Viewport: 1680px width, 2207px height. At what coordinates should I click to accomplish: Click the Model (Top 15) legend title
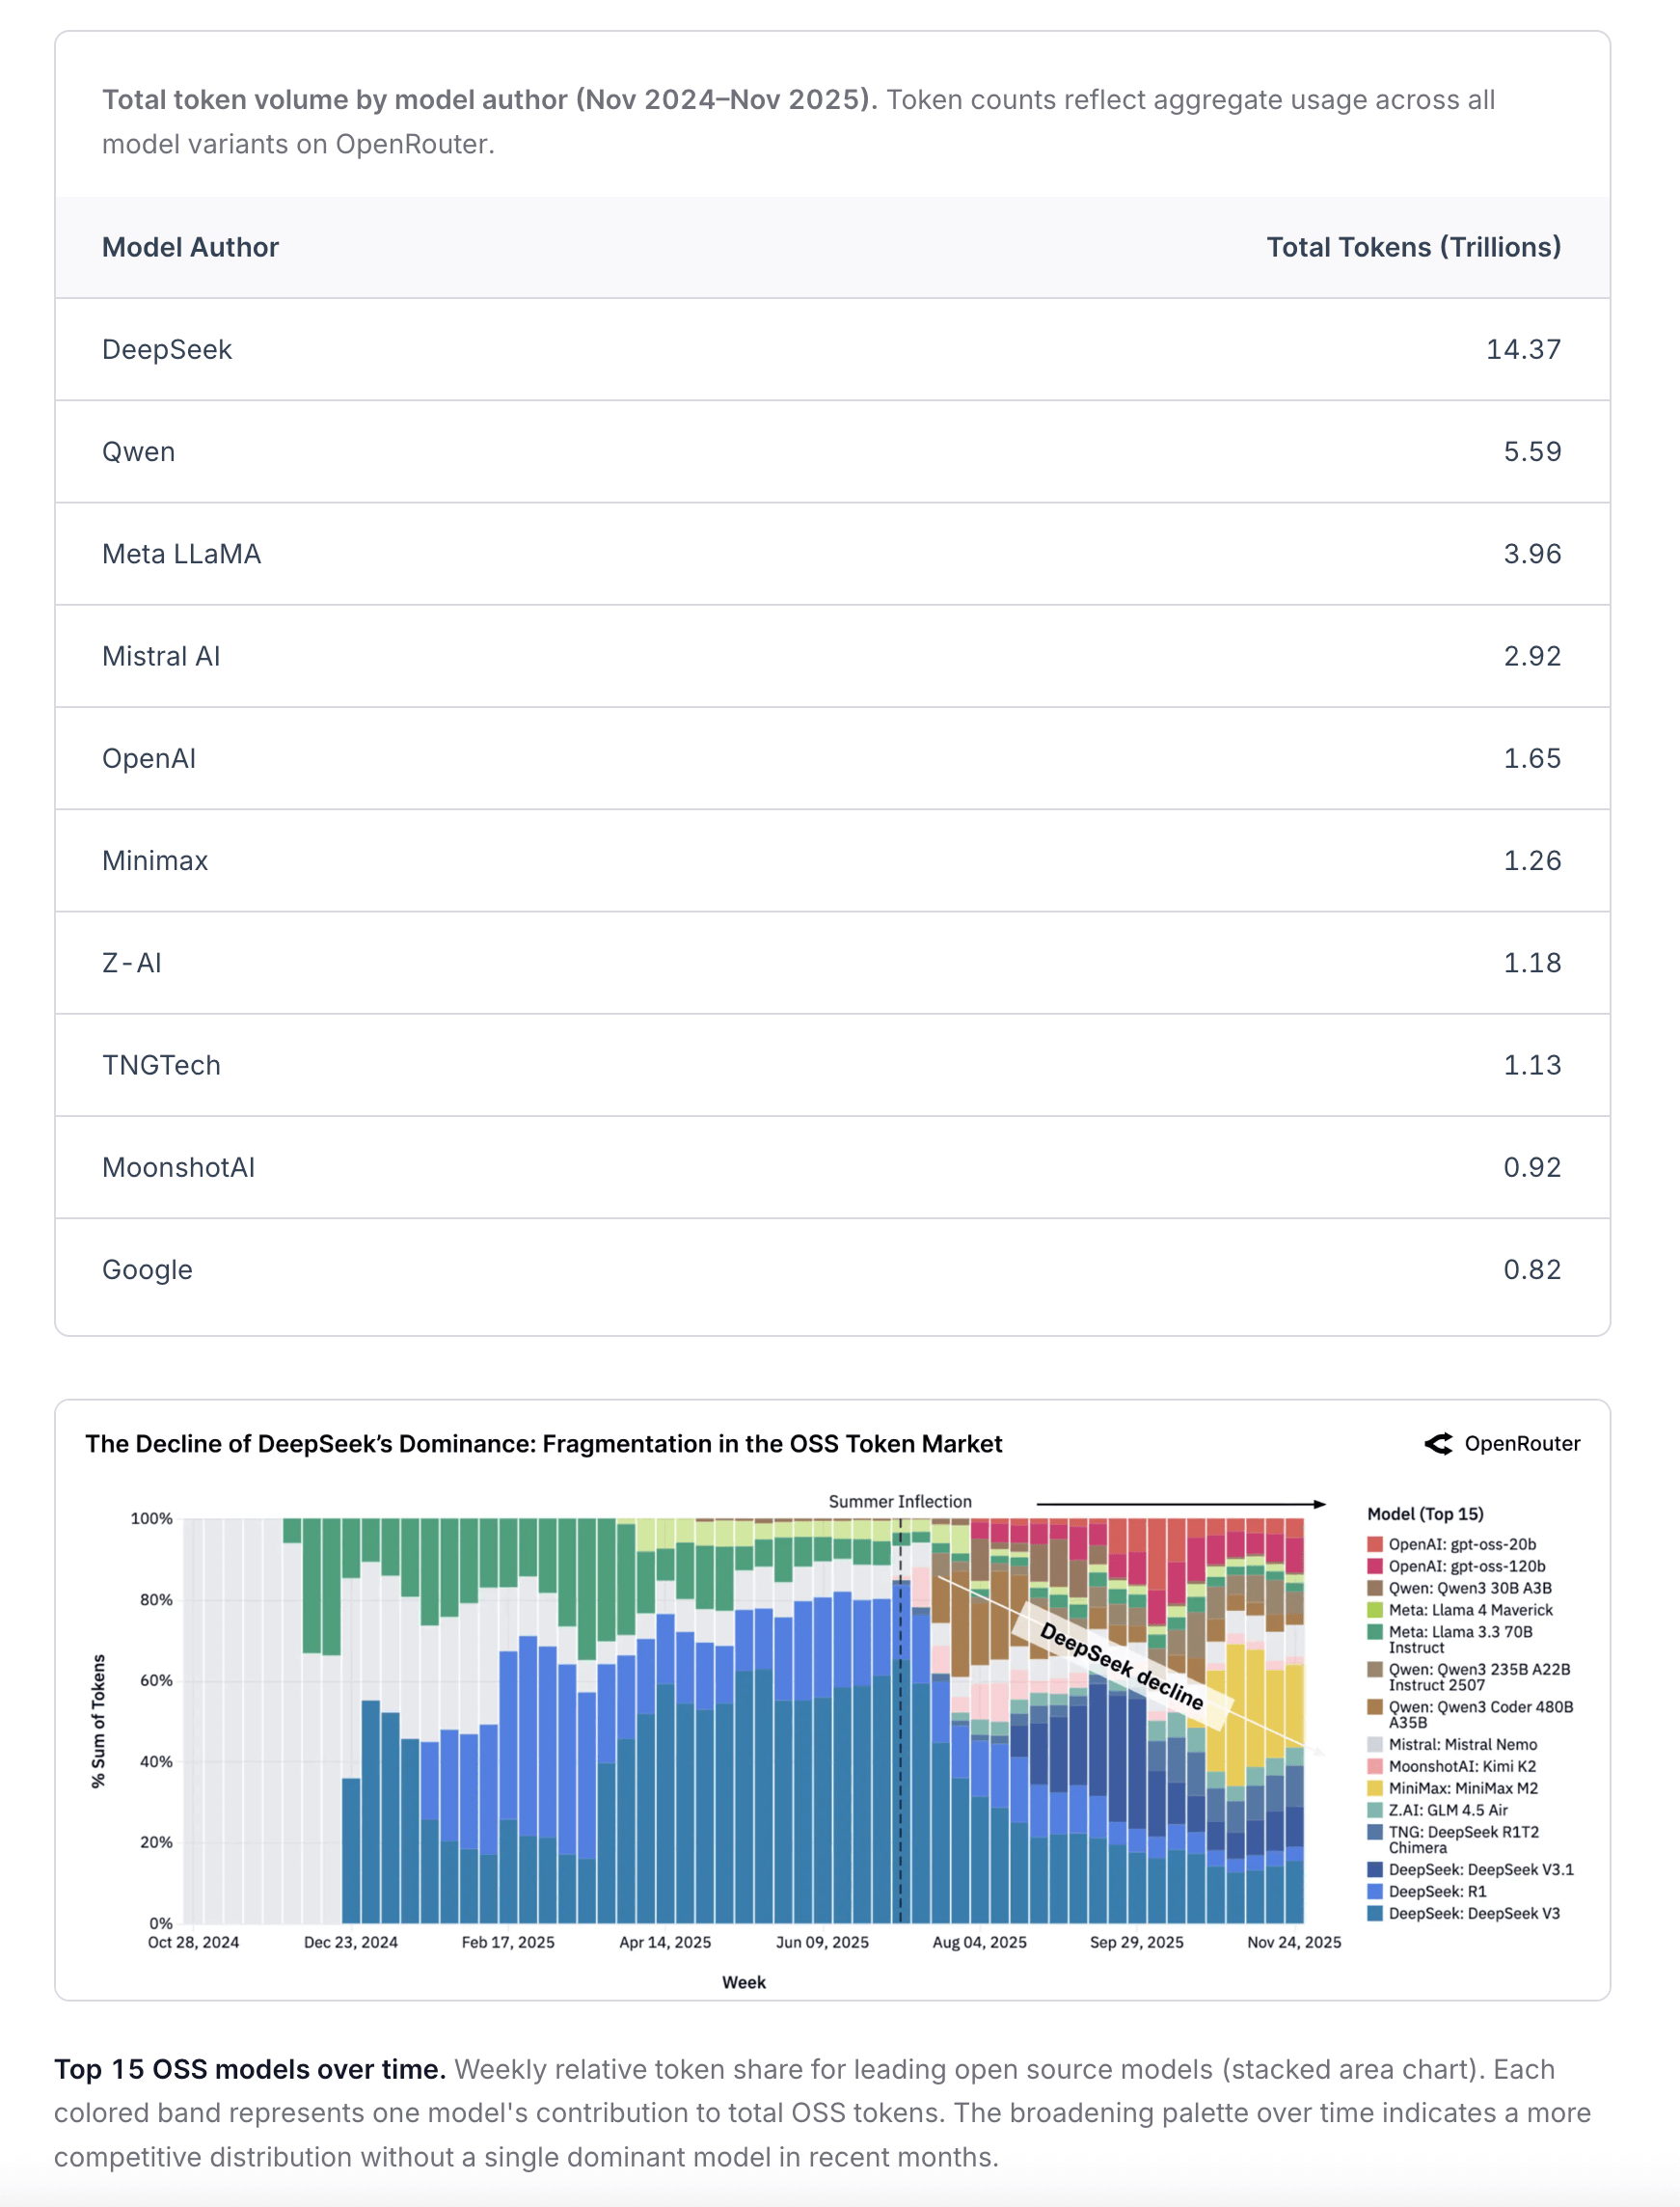point(1425,1514)
